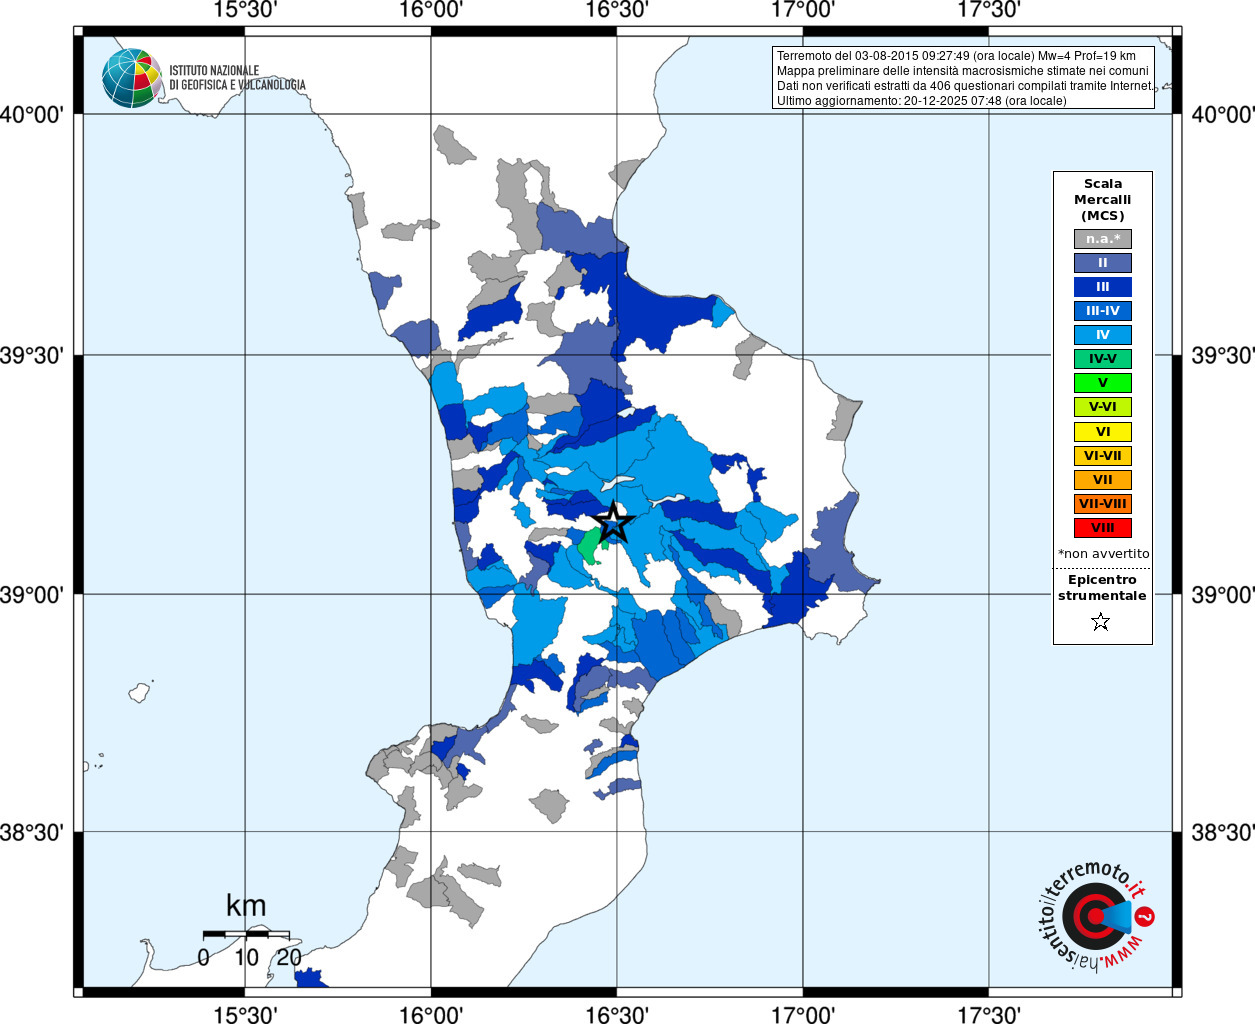This screenshot has height=1024, width=1255.
Task: Click the epicenter star on the map
Action: coord(614,521)
